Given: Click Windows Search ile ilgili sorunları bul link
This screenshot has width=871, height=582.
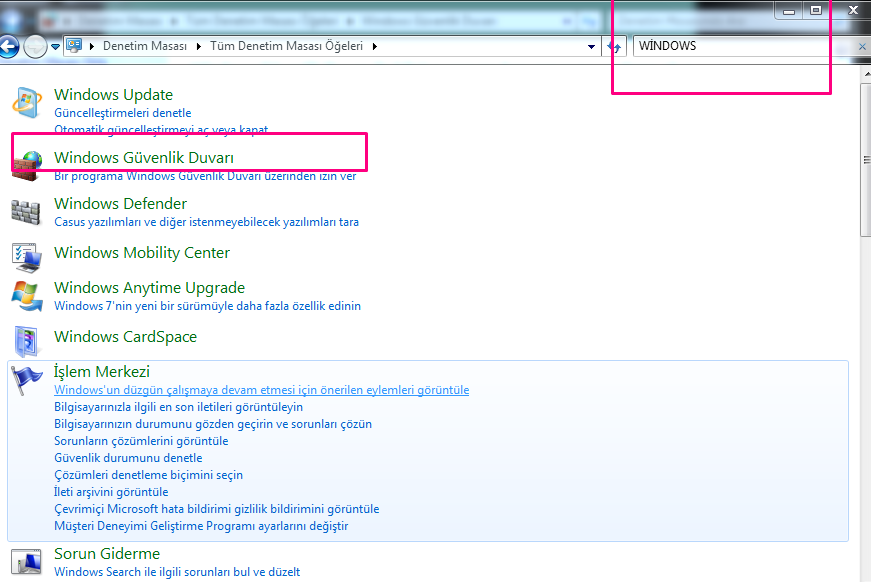Looking at the screenshot, I should [x=177, y=572].
